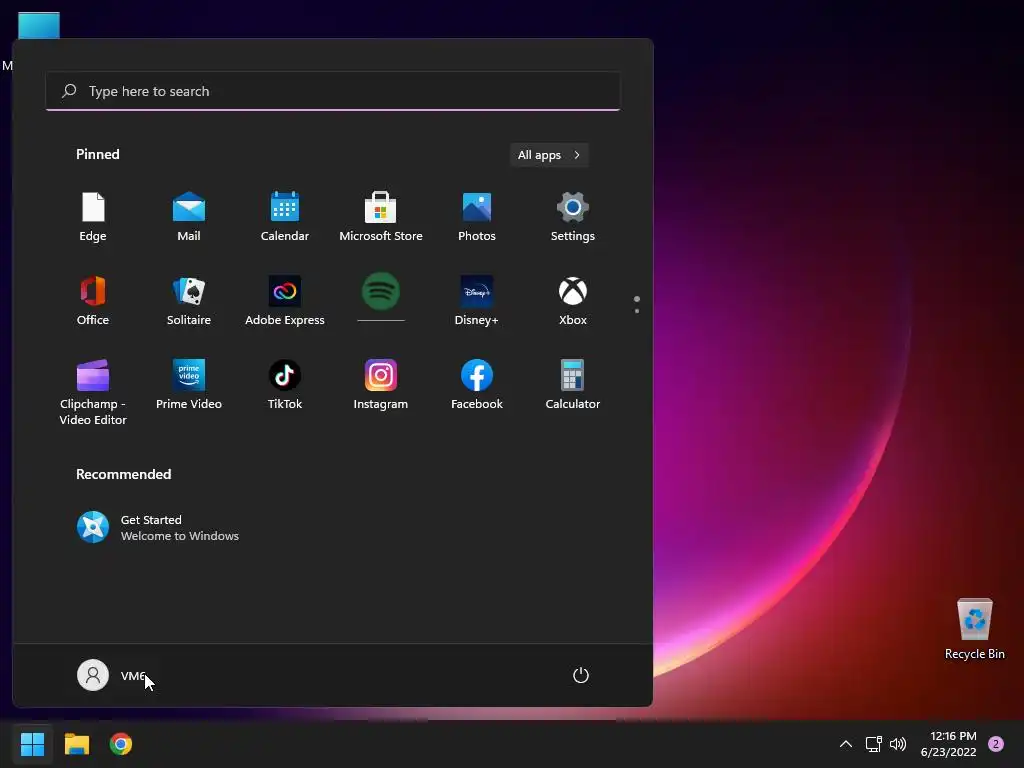Expand the All apps list
This screenshot has width=1024, height=768.
(x=549, y=155)
